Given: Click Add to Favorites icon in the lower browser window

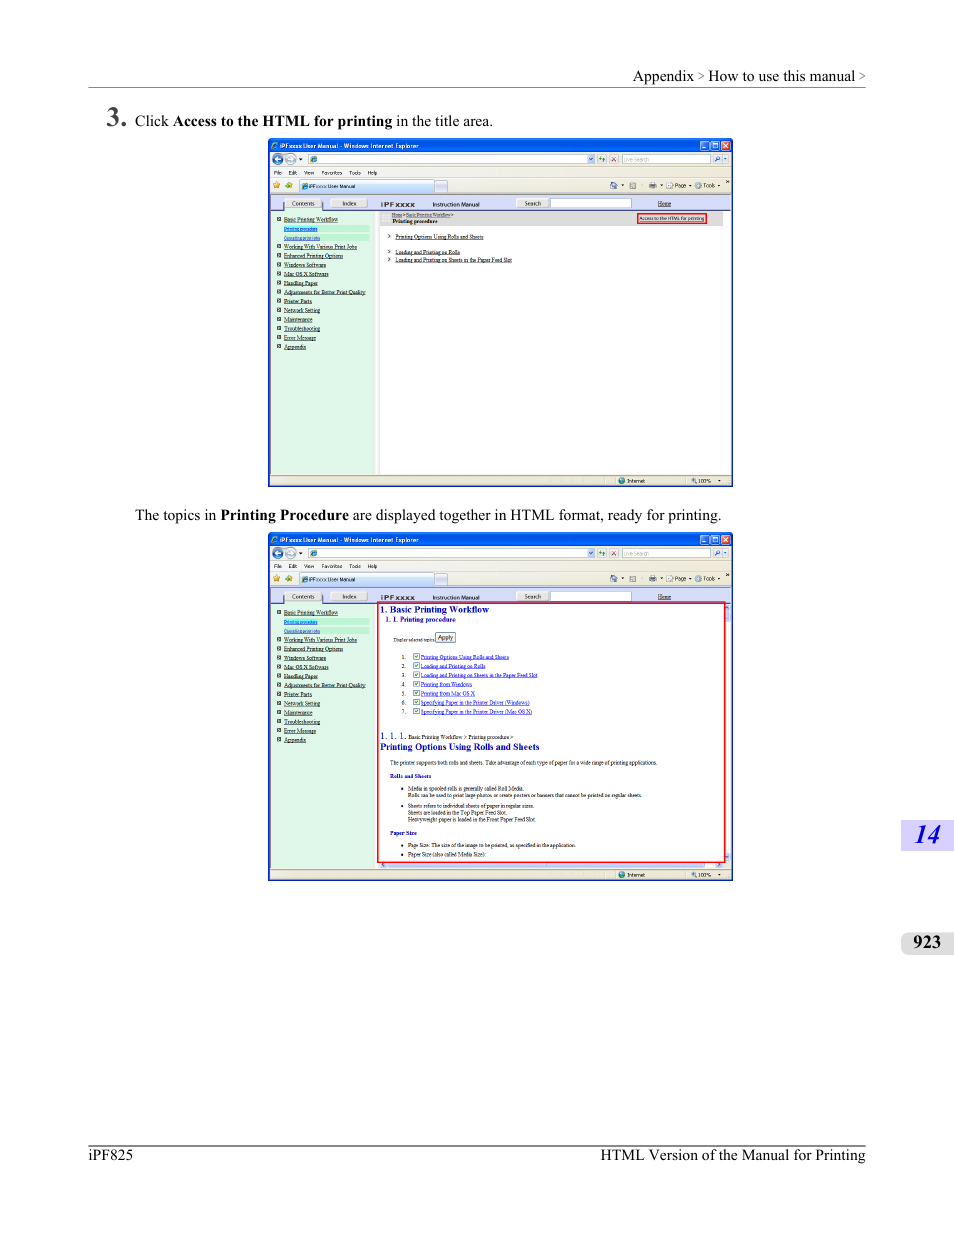Looking at the screenshot, I should coord(288,578).
